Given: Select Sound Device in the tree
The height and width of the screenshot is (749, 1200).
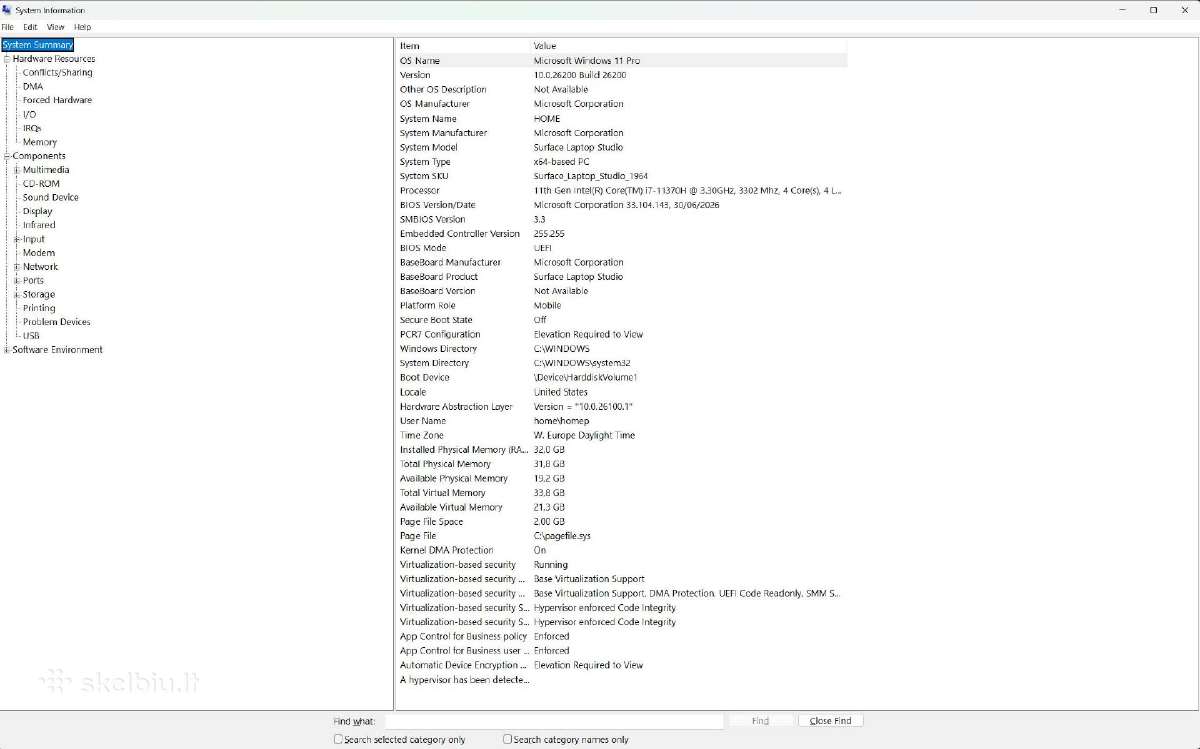Looking at the screenshot, I should 51,198.
